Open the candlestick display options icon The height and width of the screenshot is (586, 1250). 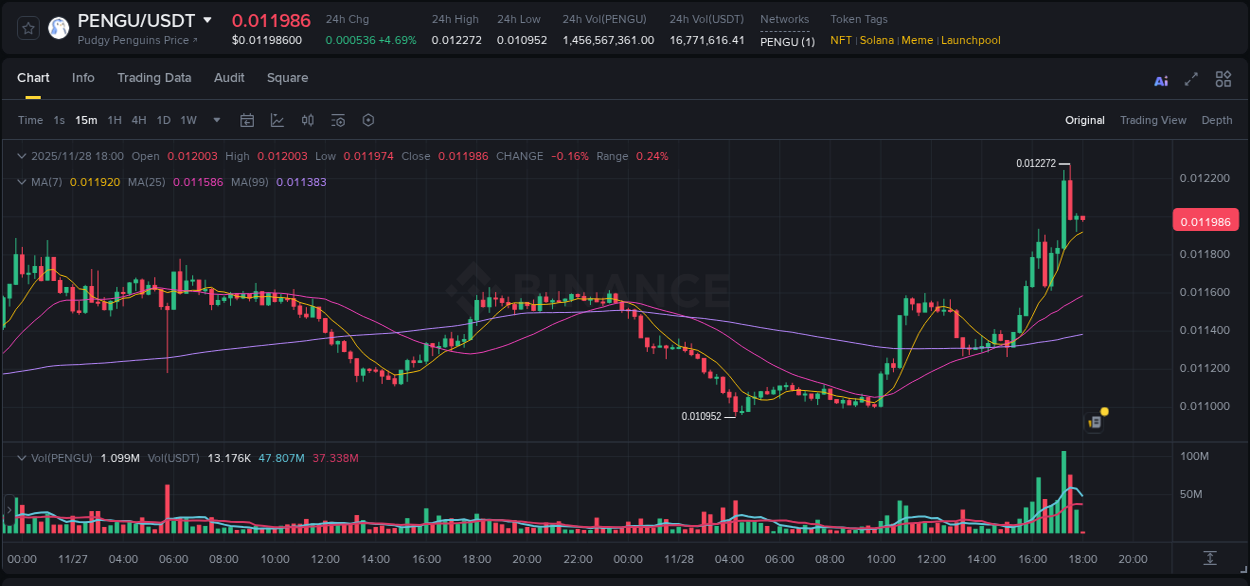307,119
